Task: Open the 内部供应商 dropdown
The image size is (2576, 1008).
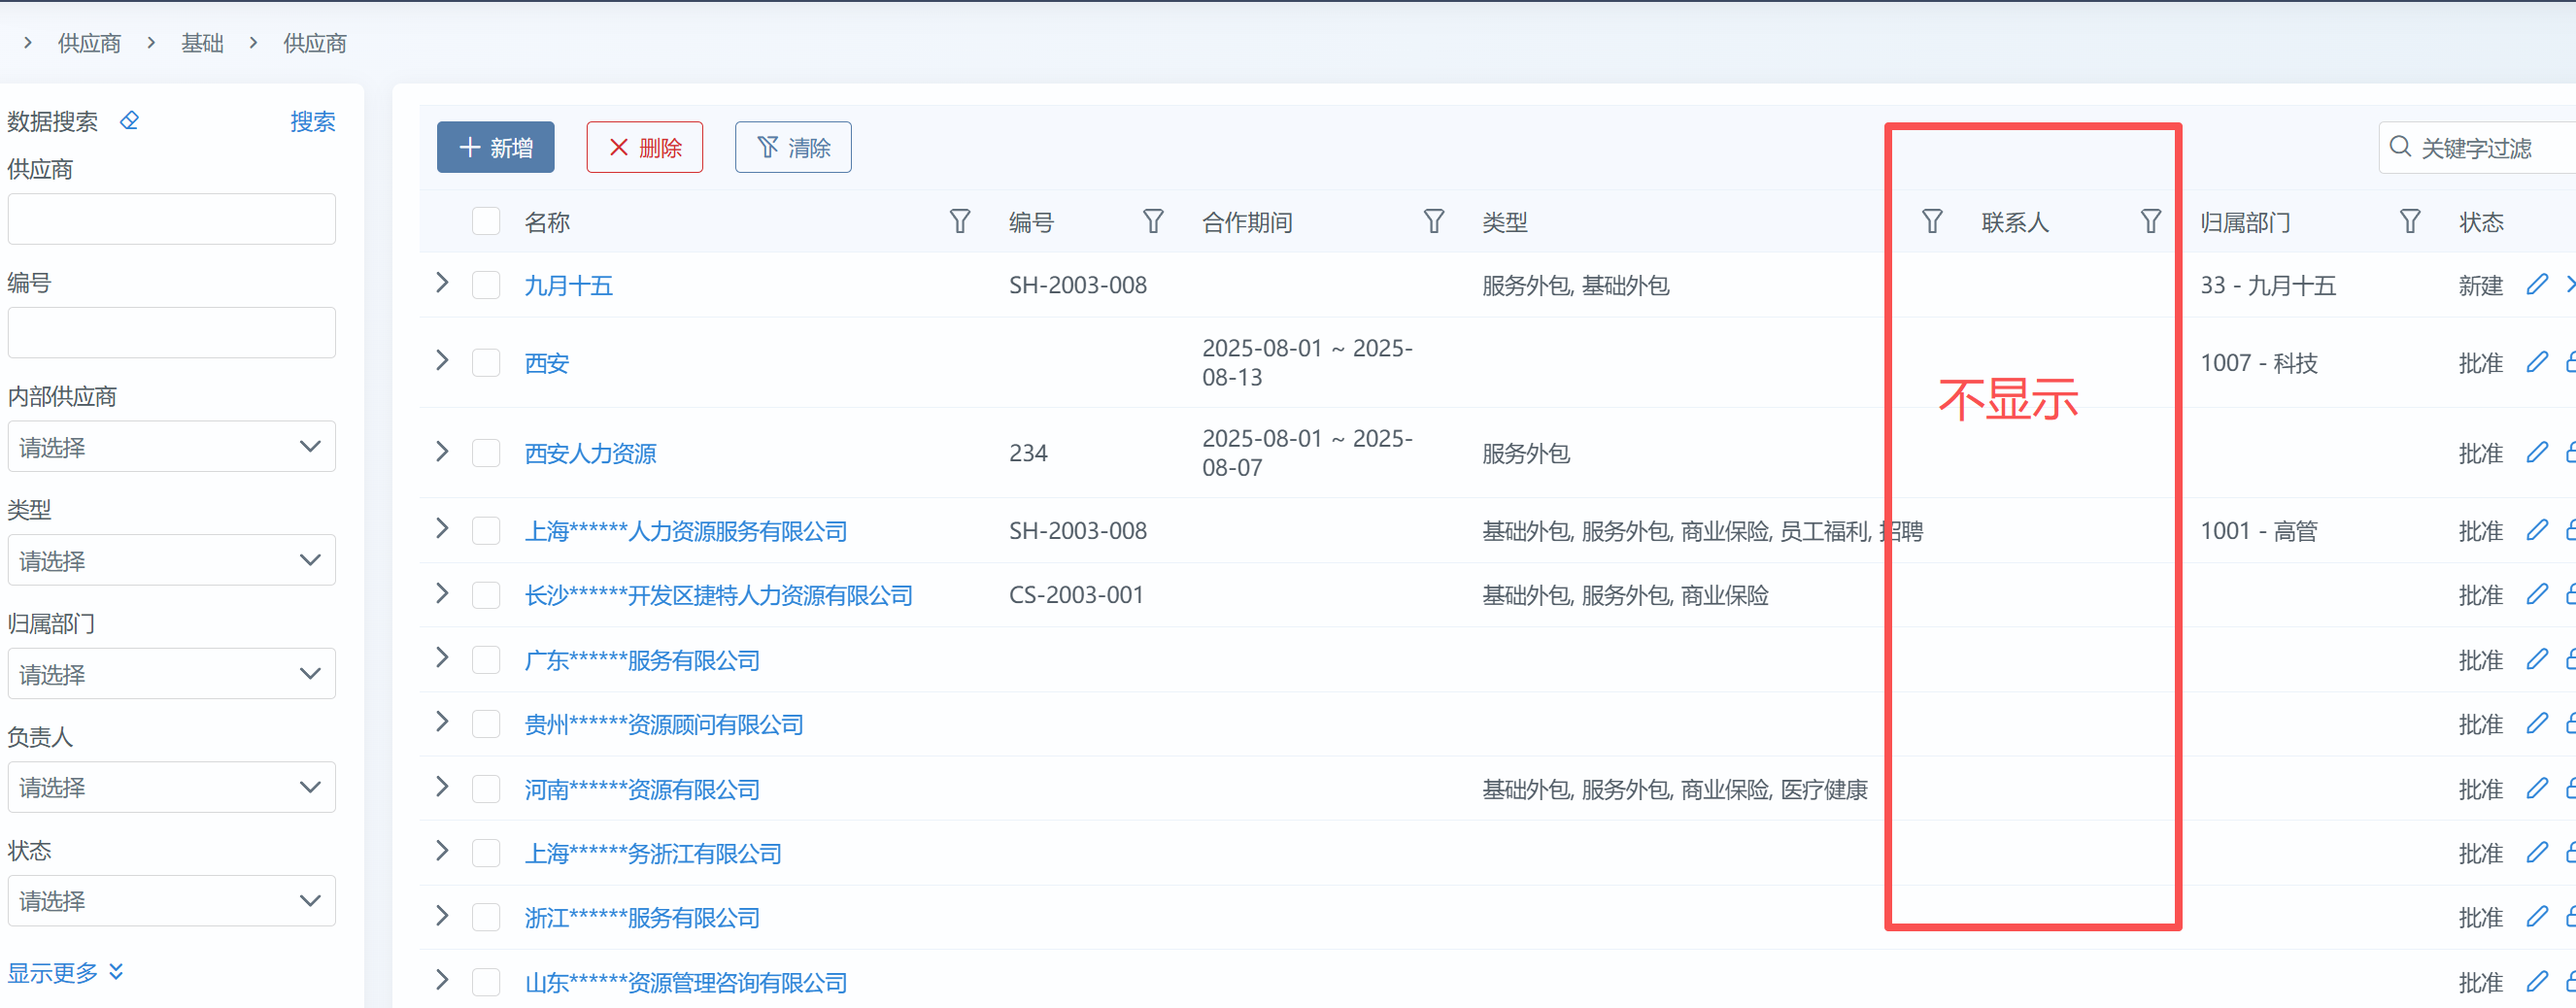Action: (x=171, y=447)
